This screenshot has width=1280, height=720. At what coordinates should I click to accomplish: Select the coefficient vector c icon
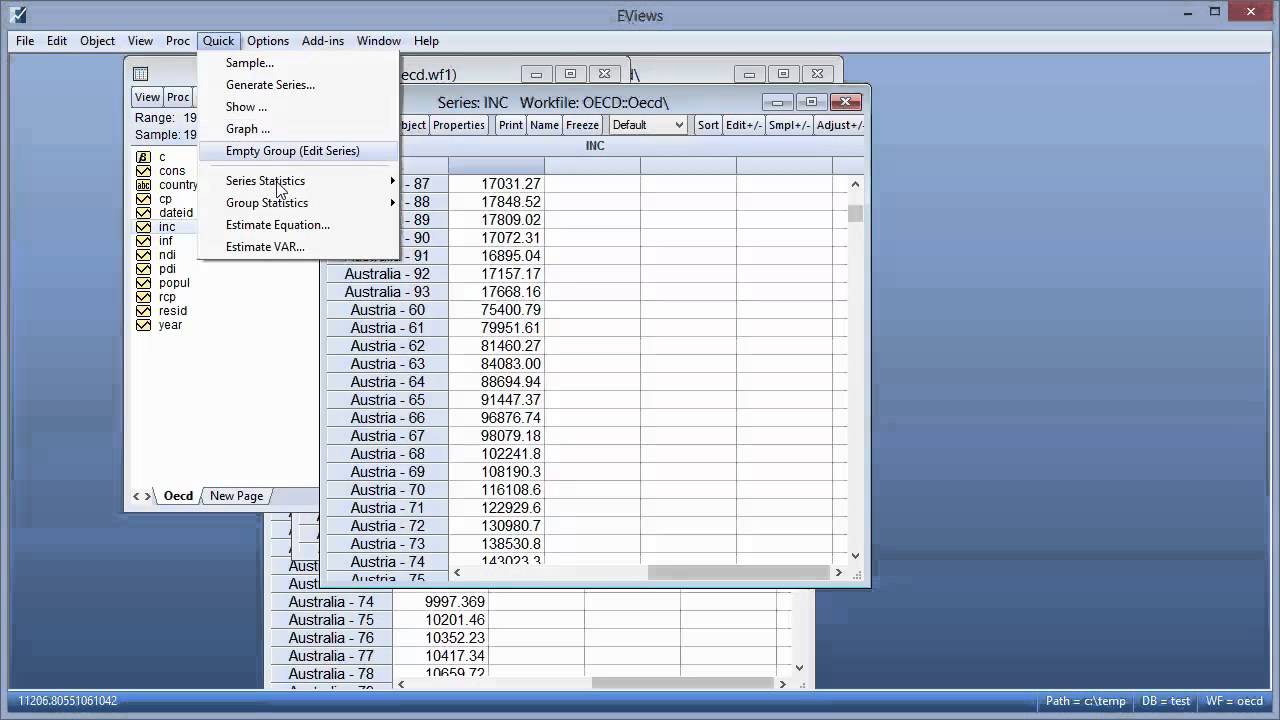tap(143, 157)
